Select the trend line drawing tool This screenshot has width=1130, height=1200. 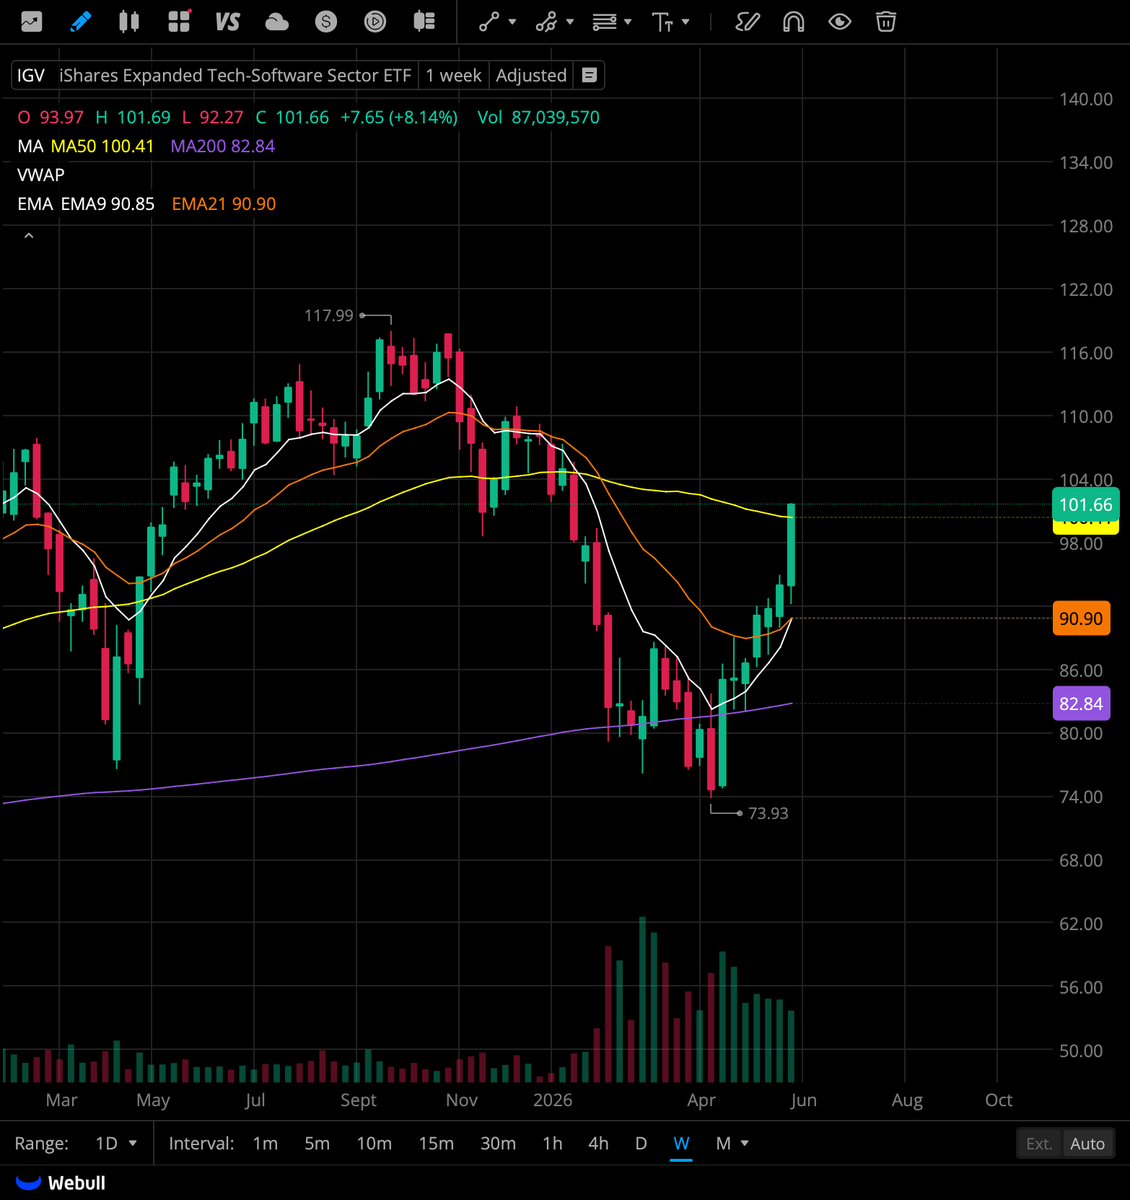point(488,22)
